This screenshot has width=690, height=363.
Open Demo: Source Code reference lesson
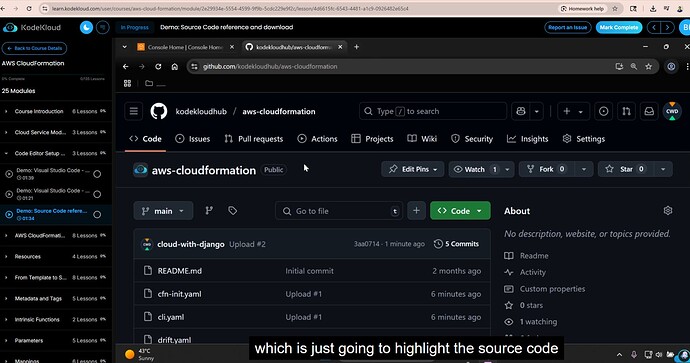(x=51, y=214)
